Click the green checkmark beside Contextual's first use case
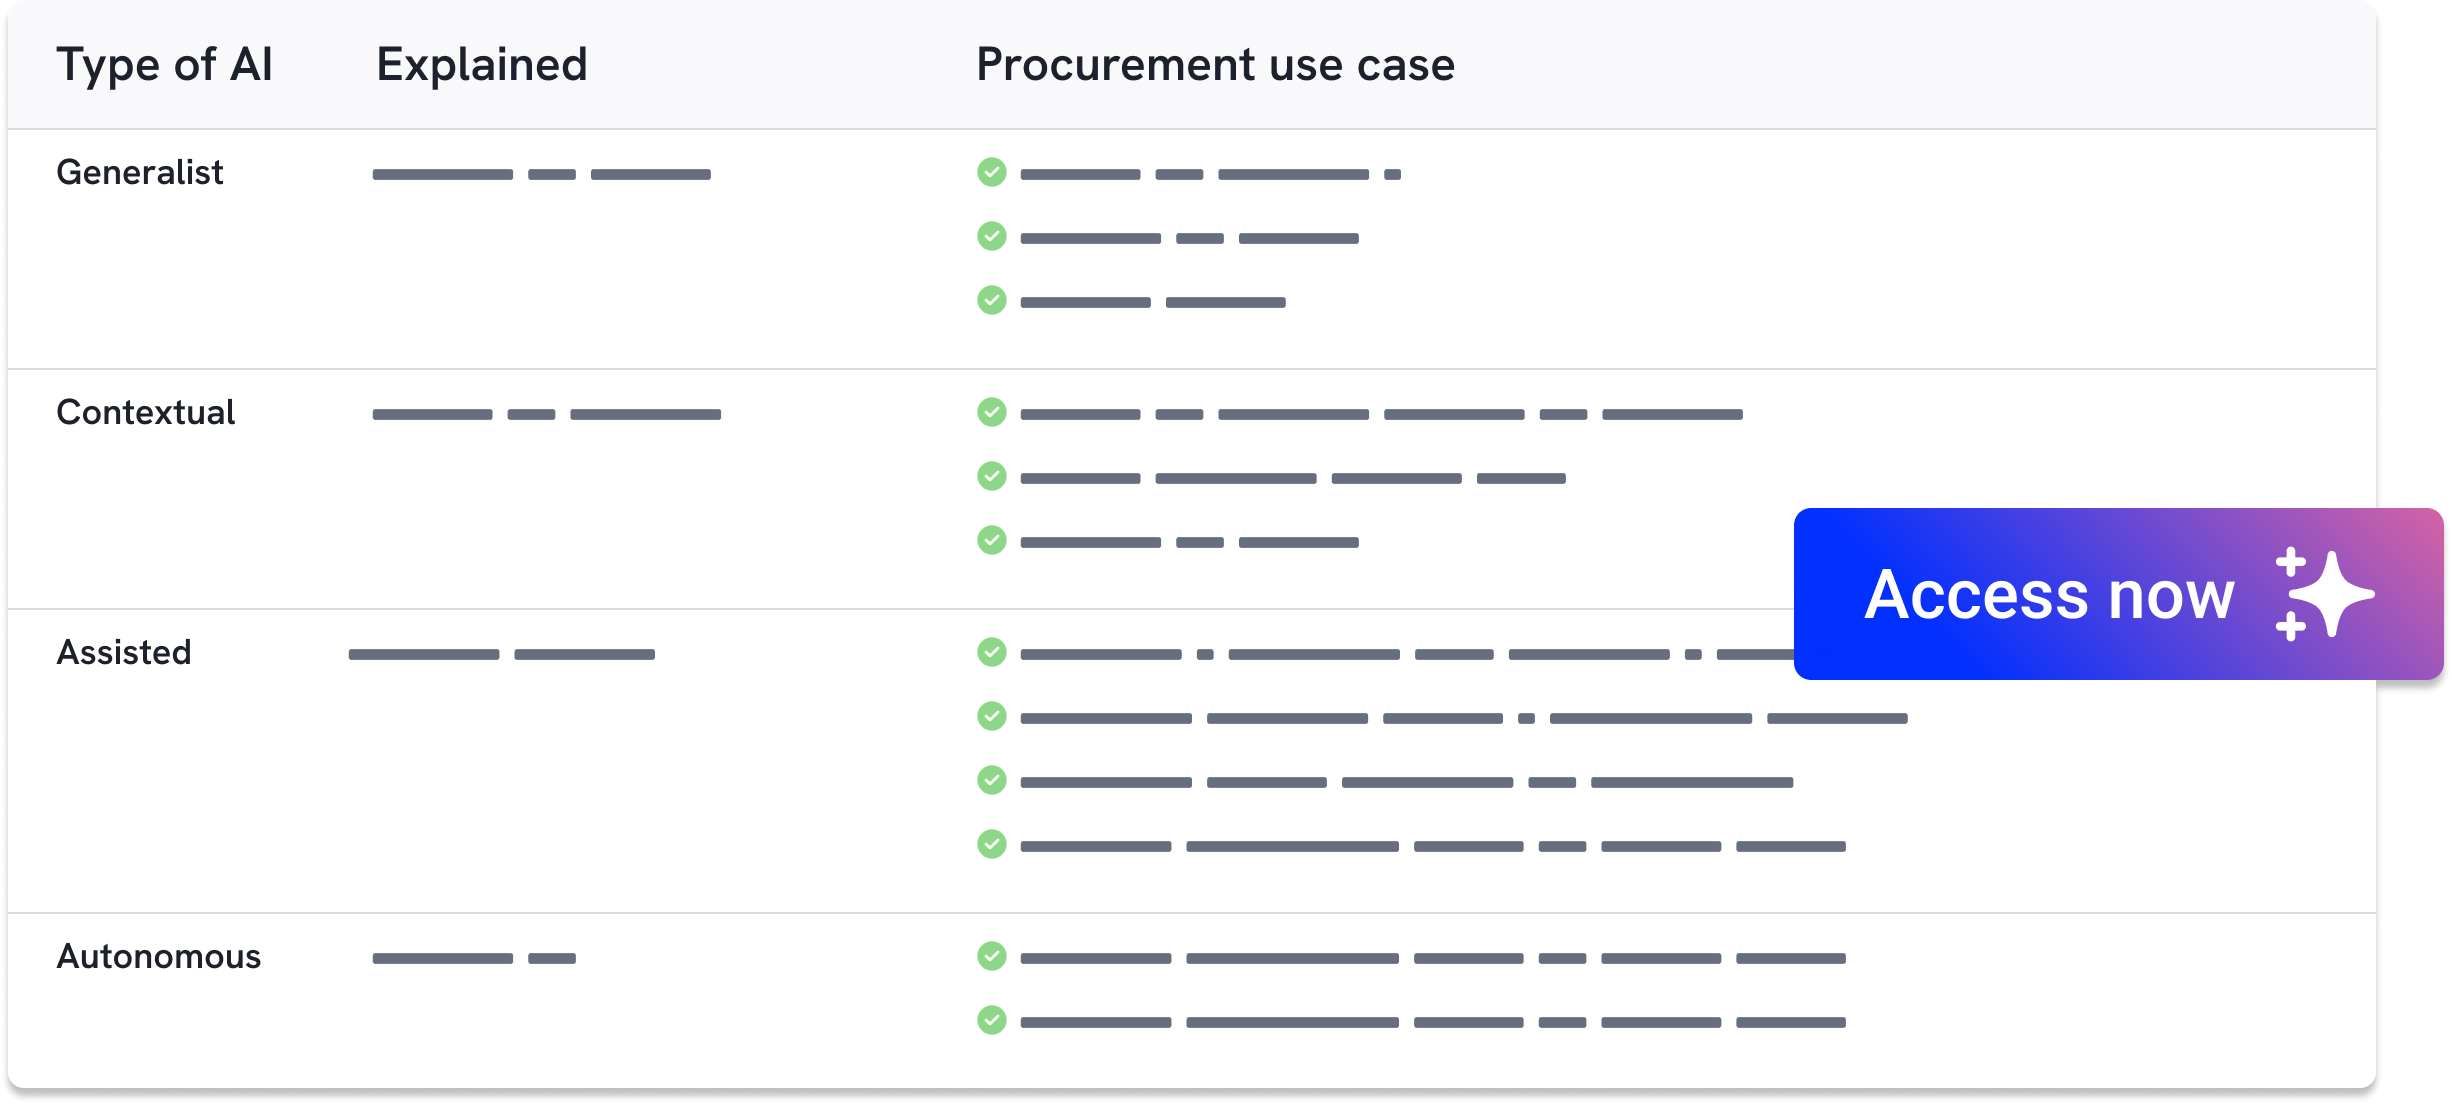The height and width of the screenshot is (1104, 2452). click(x=991, y=413)
